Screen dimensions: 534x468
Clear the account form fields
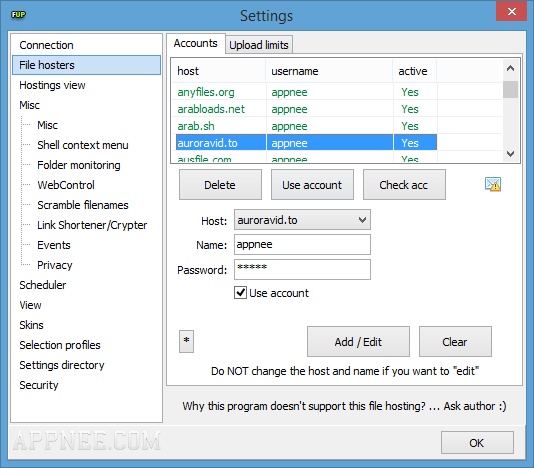point(455,342)
